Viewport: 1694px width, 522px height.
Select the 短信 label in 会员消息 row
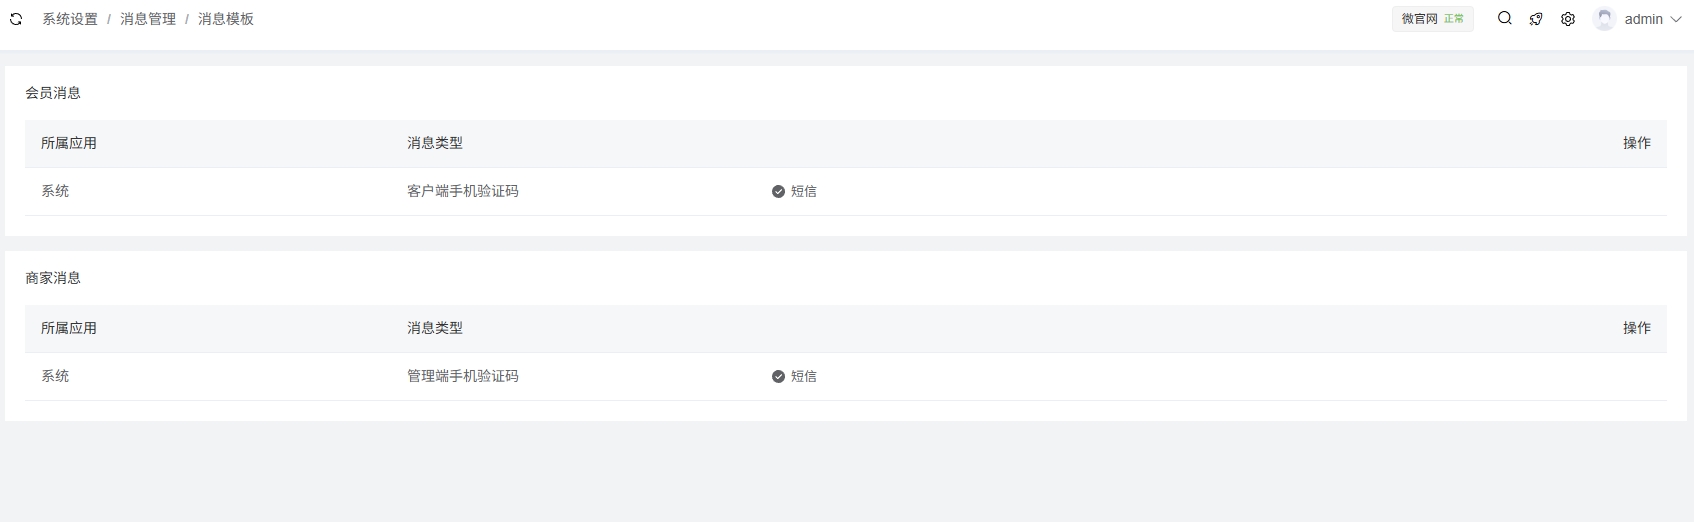[x=804, y=191]
